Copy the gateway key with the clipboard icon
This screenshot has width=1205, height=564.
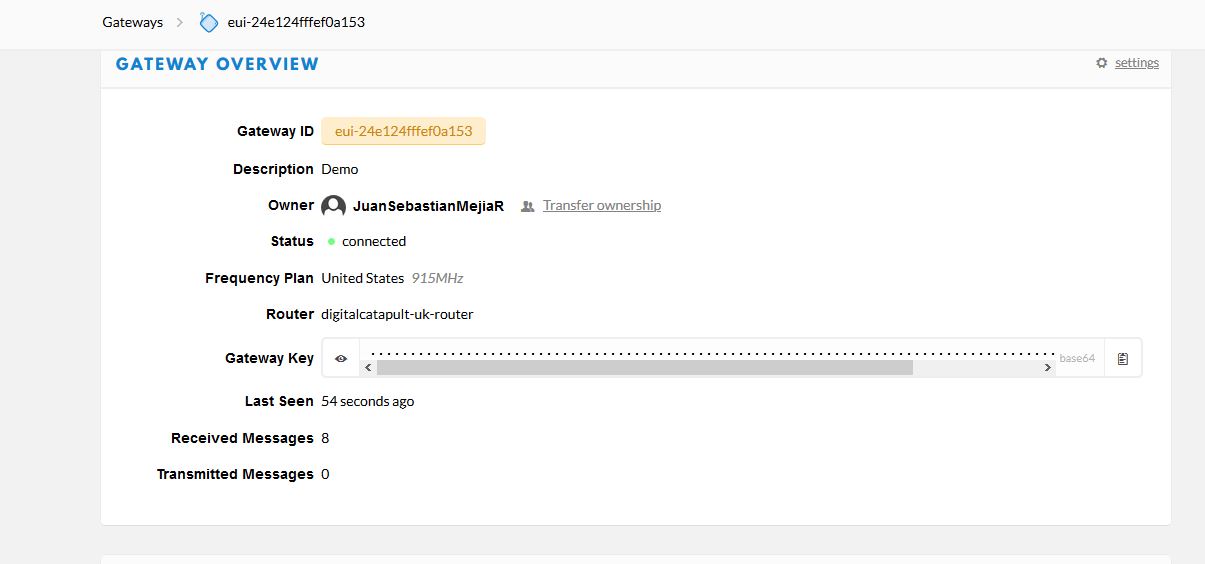pyautogui.click(x=1123, y=358)
